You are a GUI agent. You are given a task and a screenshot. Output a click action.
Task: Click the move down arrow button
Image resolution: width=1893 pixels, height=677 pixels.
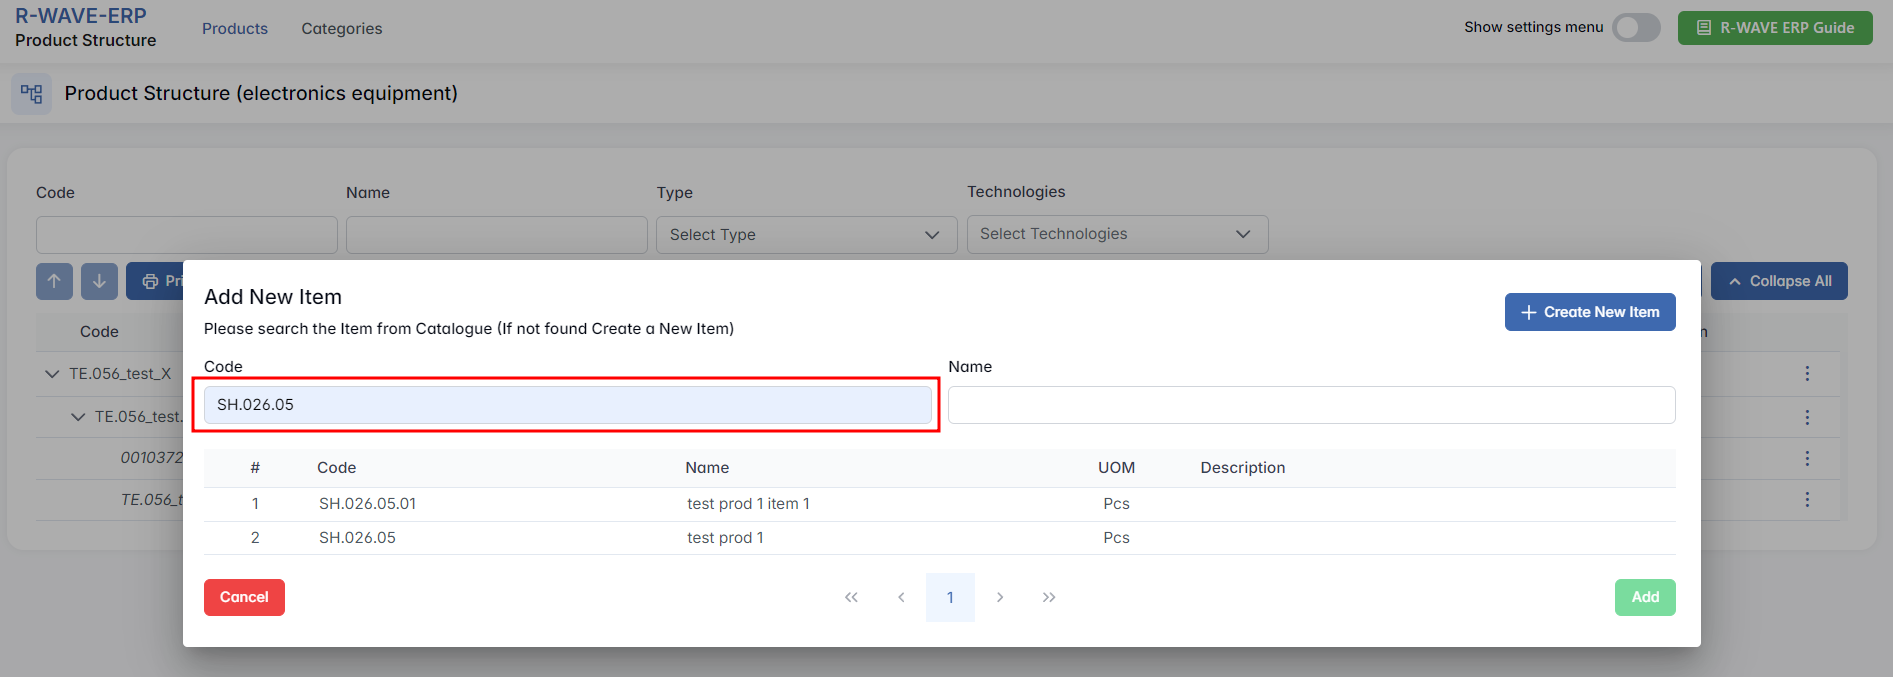[99, 281]
